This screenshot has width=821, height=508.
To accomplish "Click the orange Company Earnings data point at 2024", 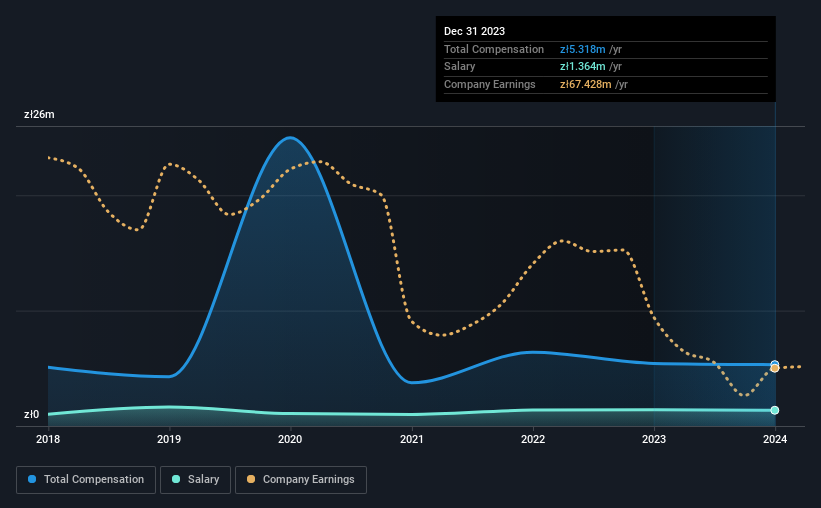I will [x=775, y=369].
